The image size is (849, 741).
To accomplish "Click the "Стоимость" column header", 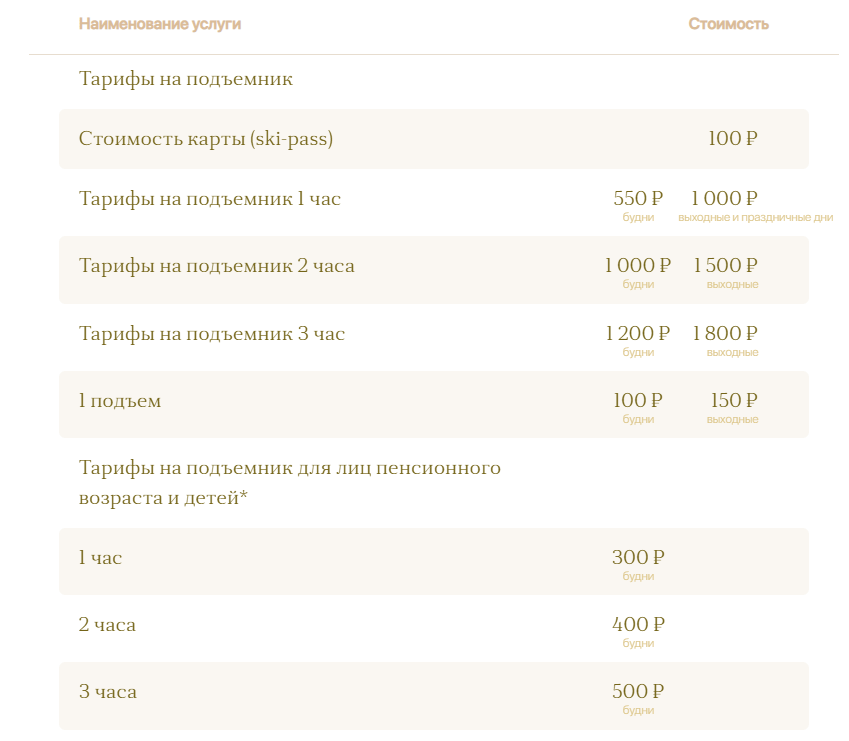I will pyautogui.click(x=728, y=24).
